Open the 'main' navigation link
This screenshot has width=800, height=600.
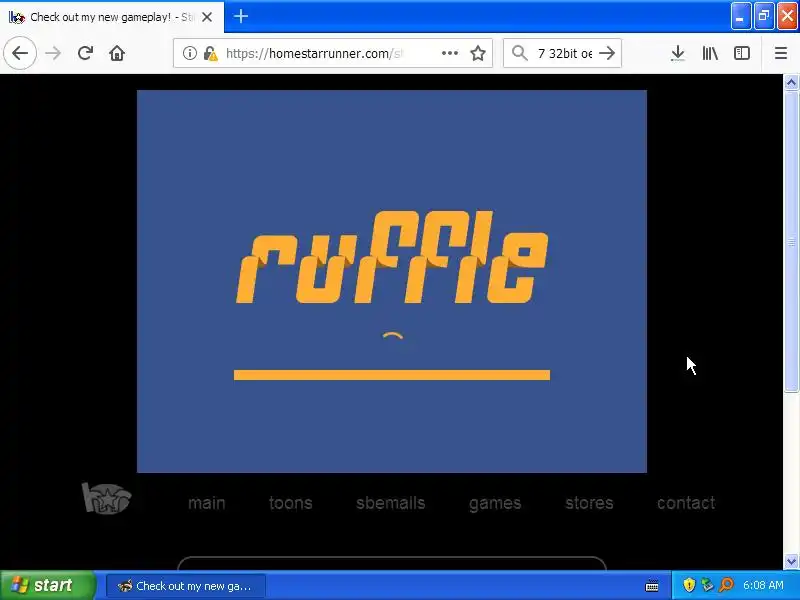pyautogui.click(x=207, y=503)
